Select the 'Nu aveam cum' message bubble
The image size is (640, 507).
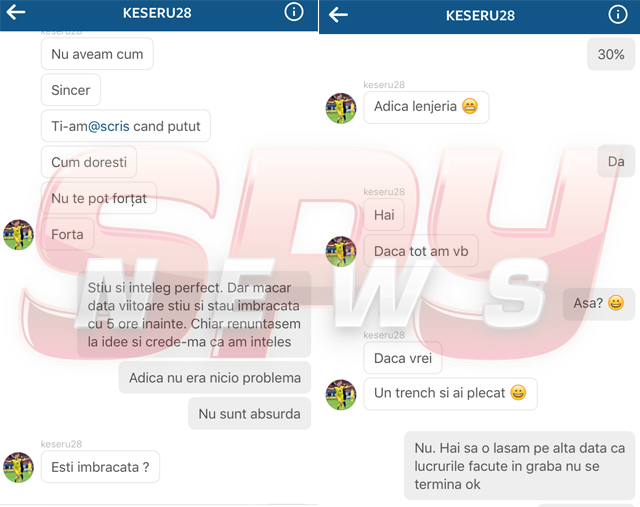coord(97,54)
